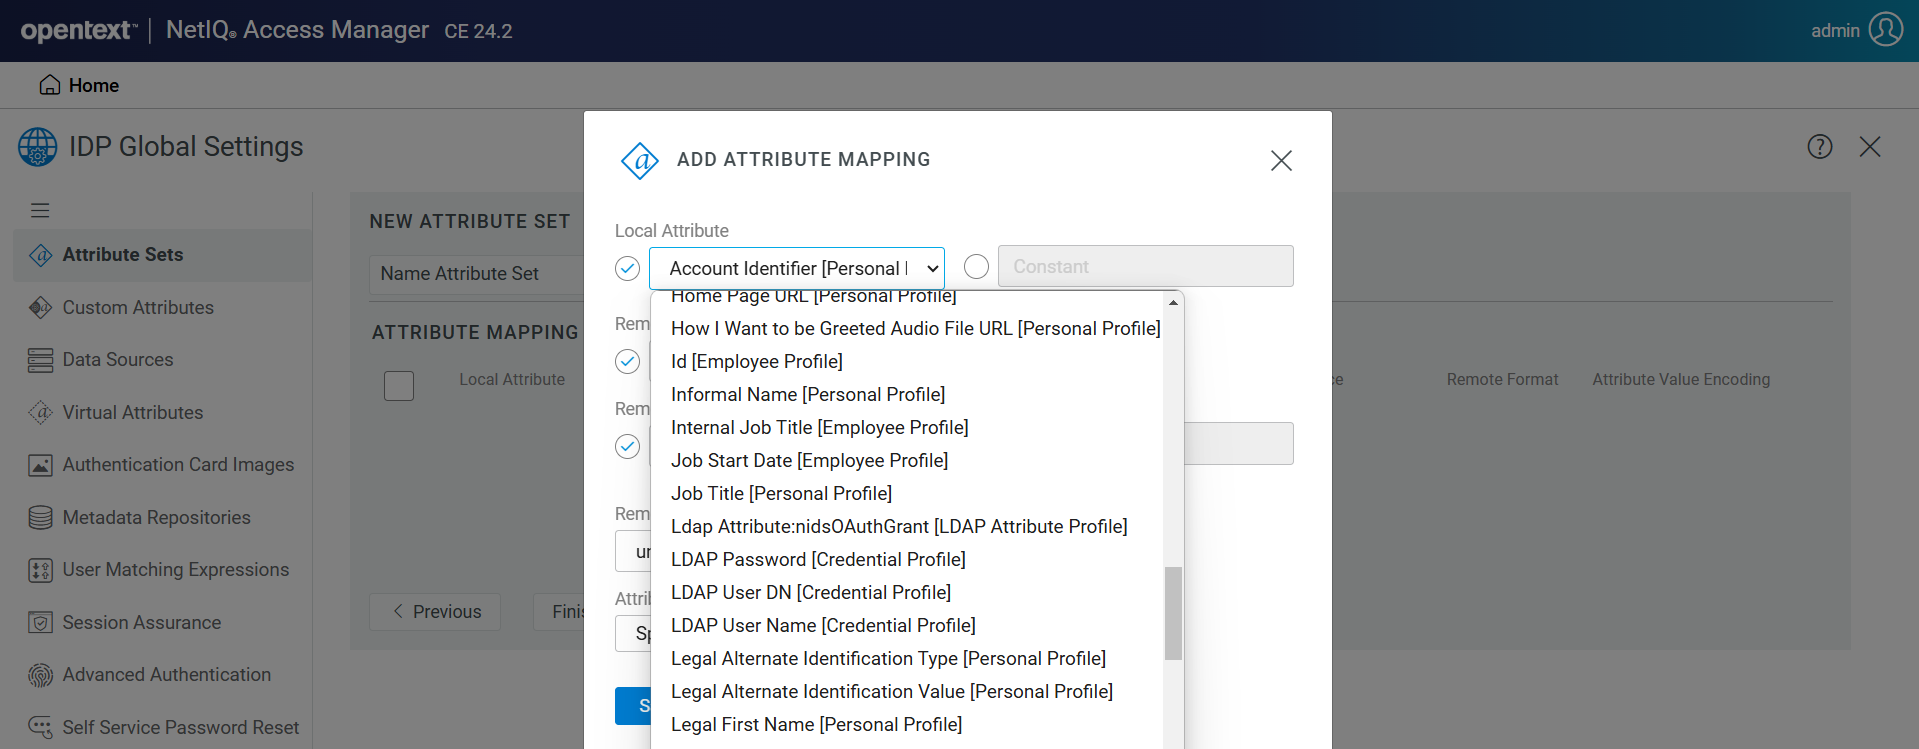Click the Home house icon
The image size is (1919, 749).
click(49, 85)
